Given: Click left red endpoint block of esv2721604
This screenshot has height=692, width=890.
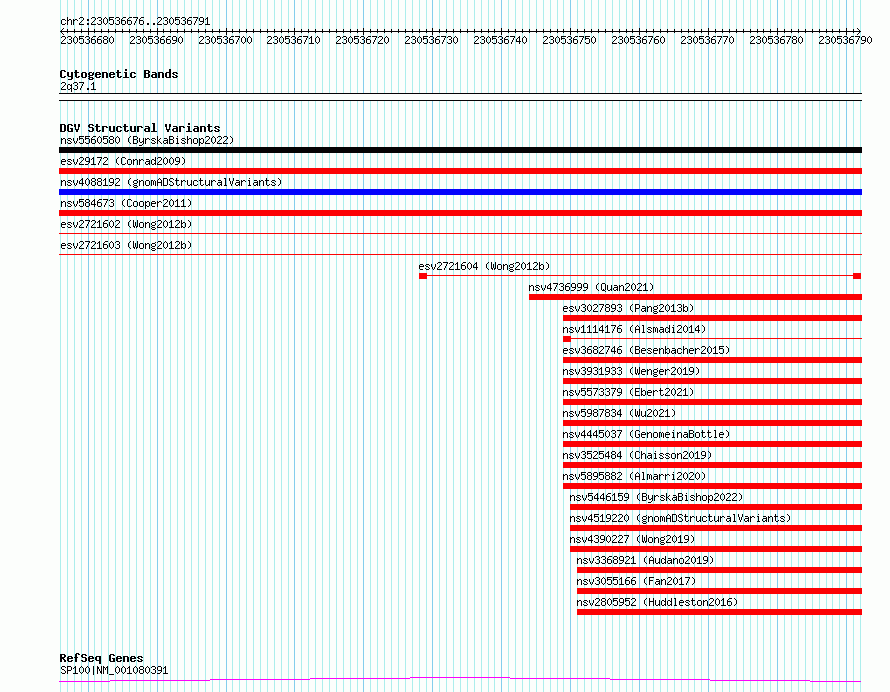Looking at the screenshot, I should tap(423, 276).
